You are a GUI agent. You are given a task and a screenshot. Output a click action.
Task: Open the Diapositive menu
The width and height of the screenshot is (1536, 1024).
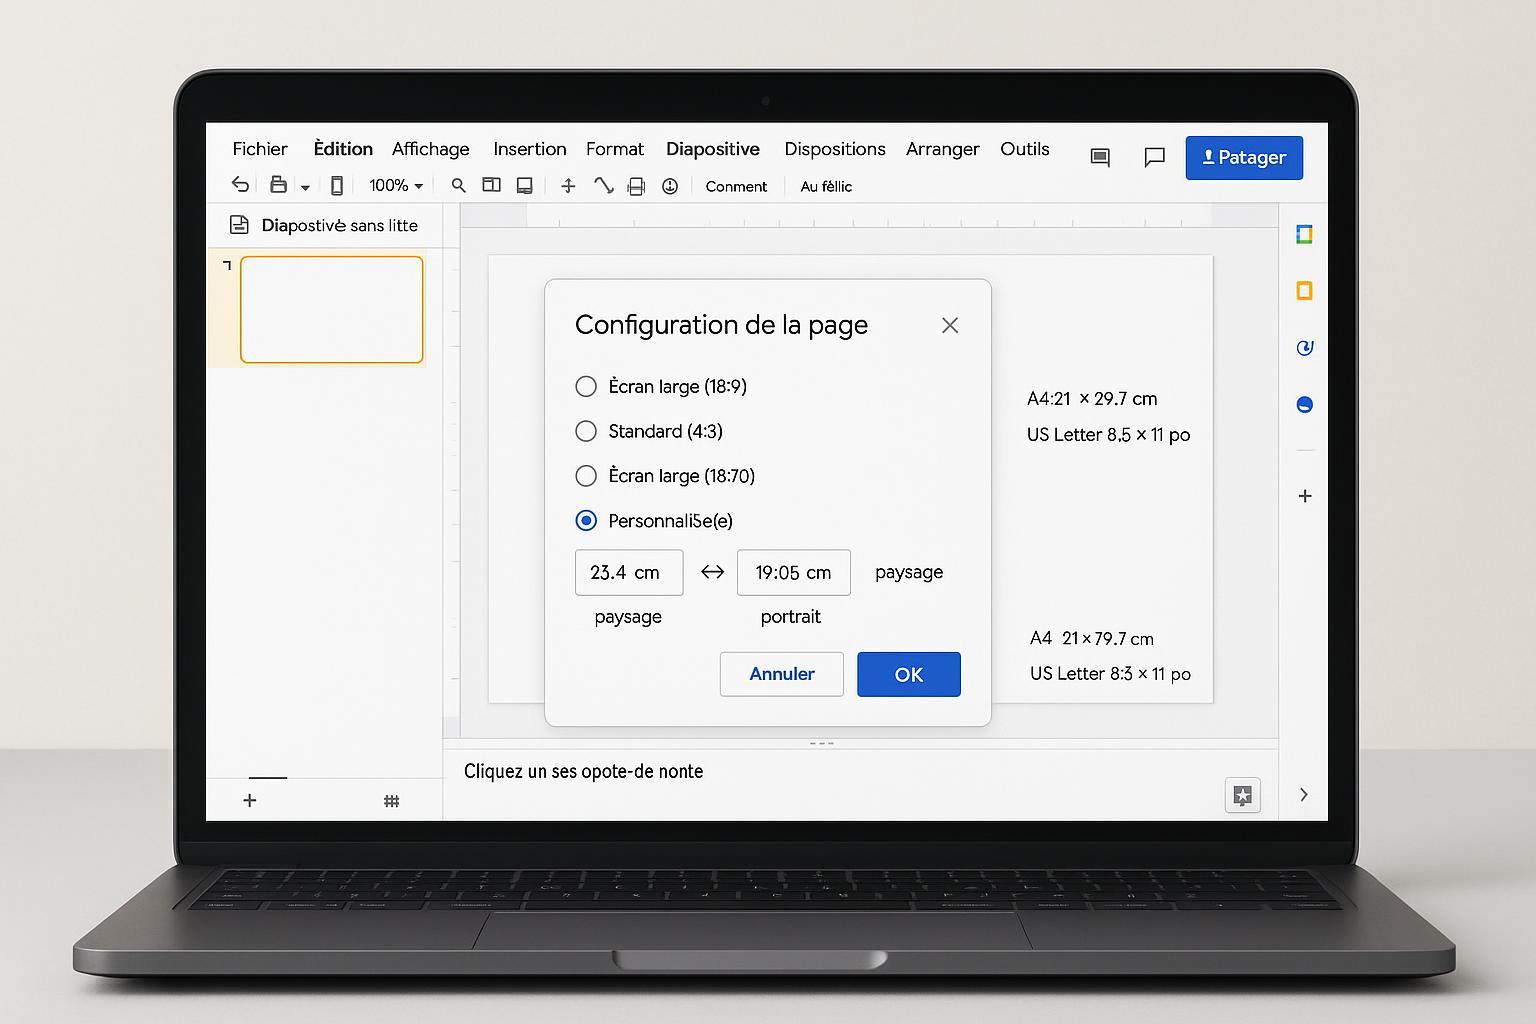pos(712,149)
